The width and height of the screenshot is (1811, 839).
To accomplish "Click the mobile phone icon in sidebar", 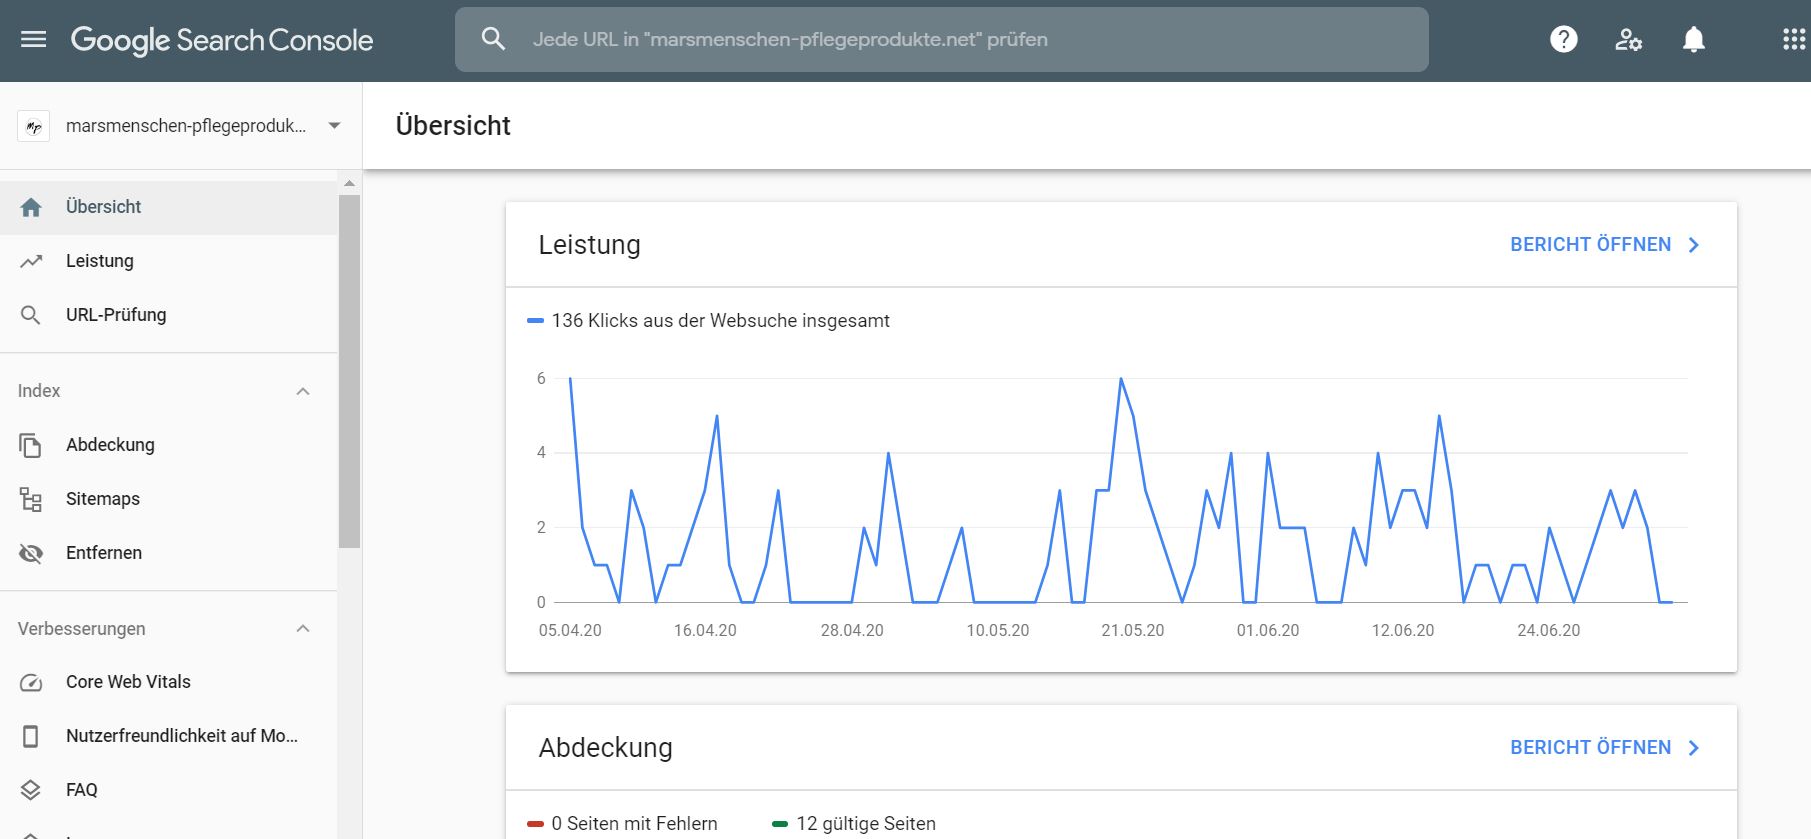I will click(31, 736).
